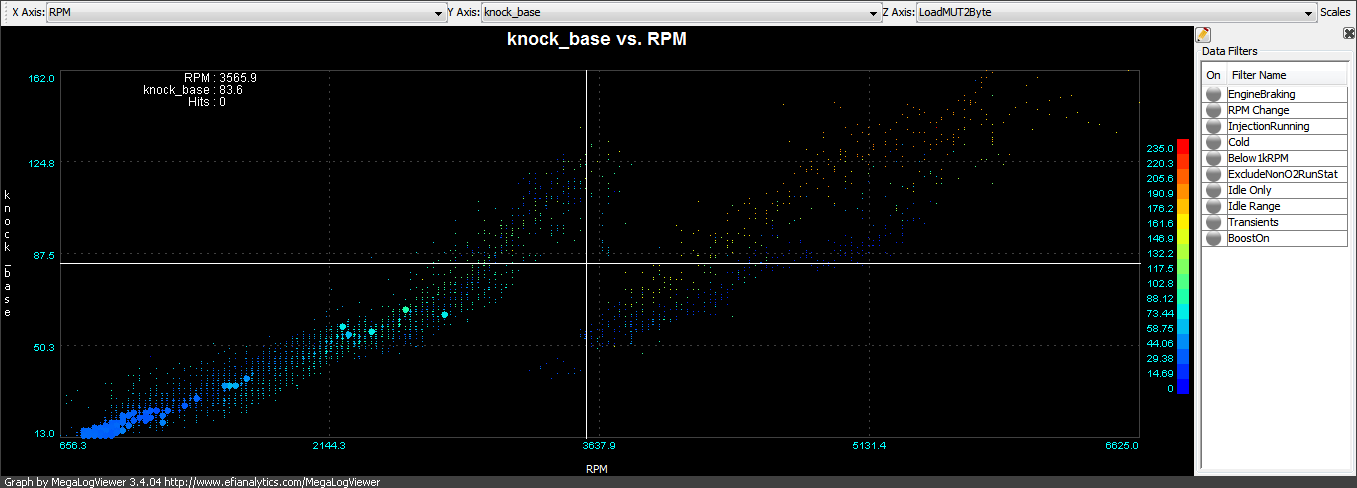Toggle the Below1kRPM filter circle
This screenshot has height=488, width=1357.
pos(1213,158)
